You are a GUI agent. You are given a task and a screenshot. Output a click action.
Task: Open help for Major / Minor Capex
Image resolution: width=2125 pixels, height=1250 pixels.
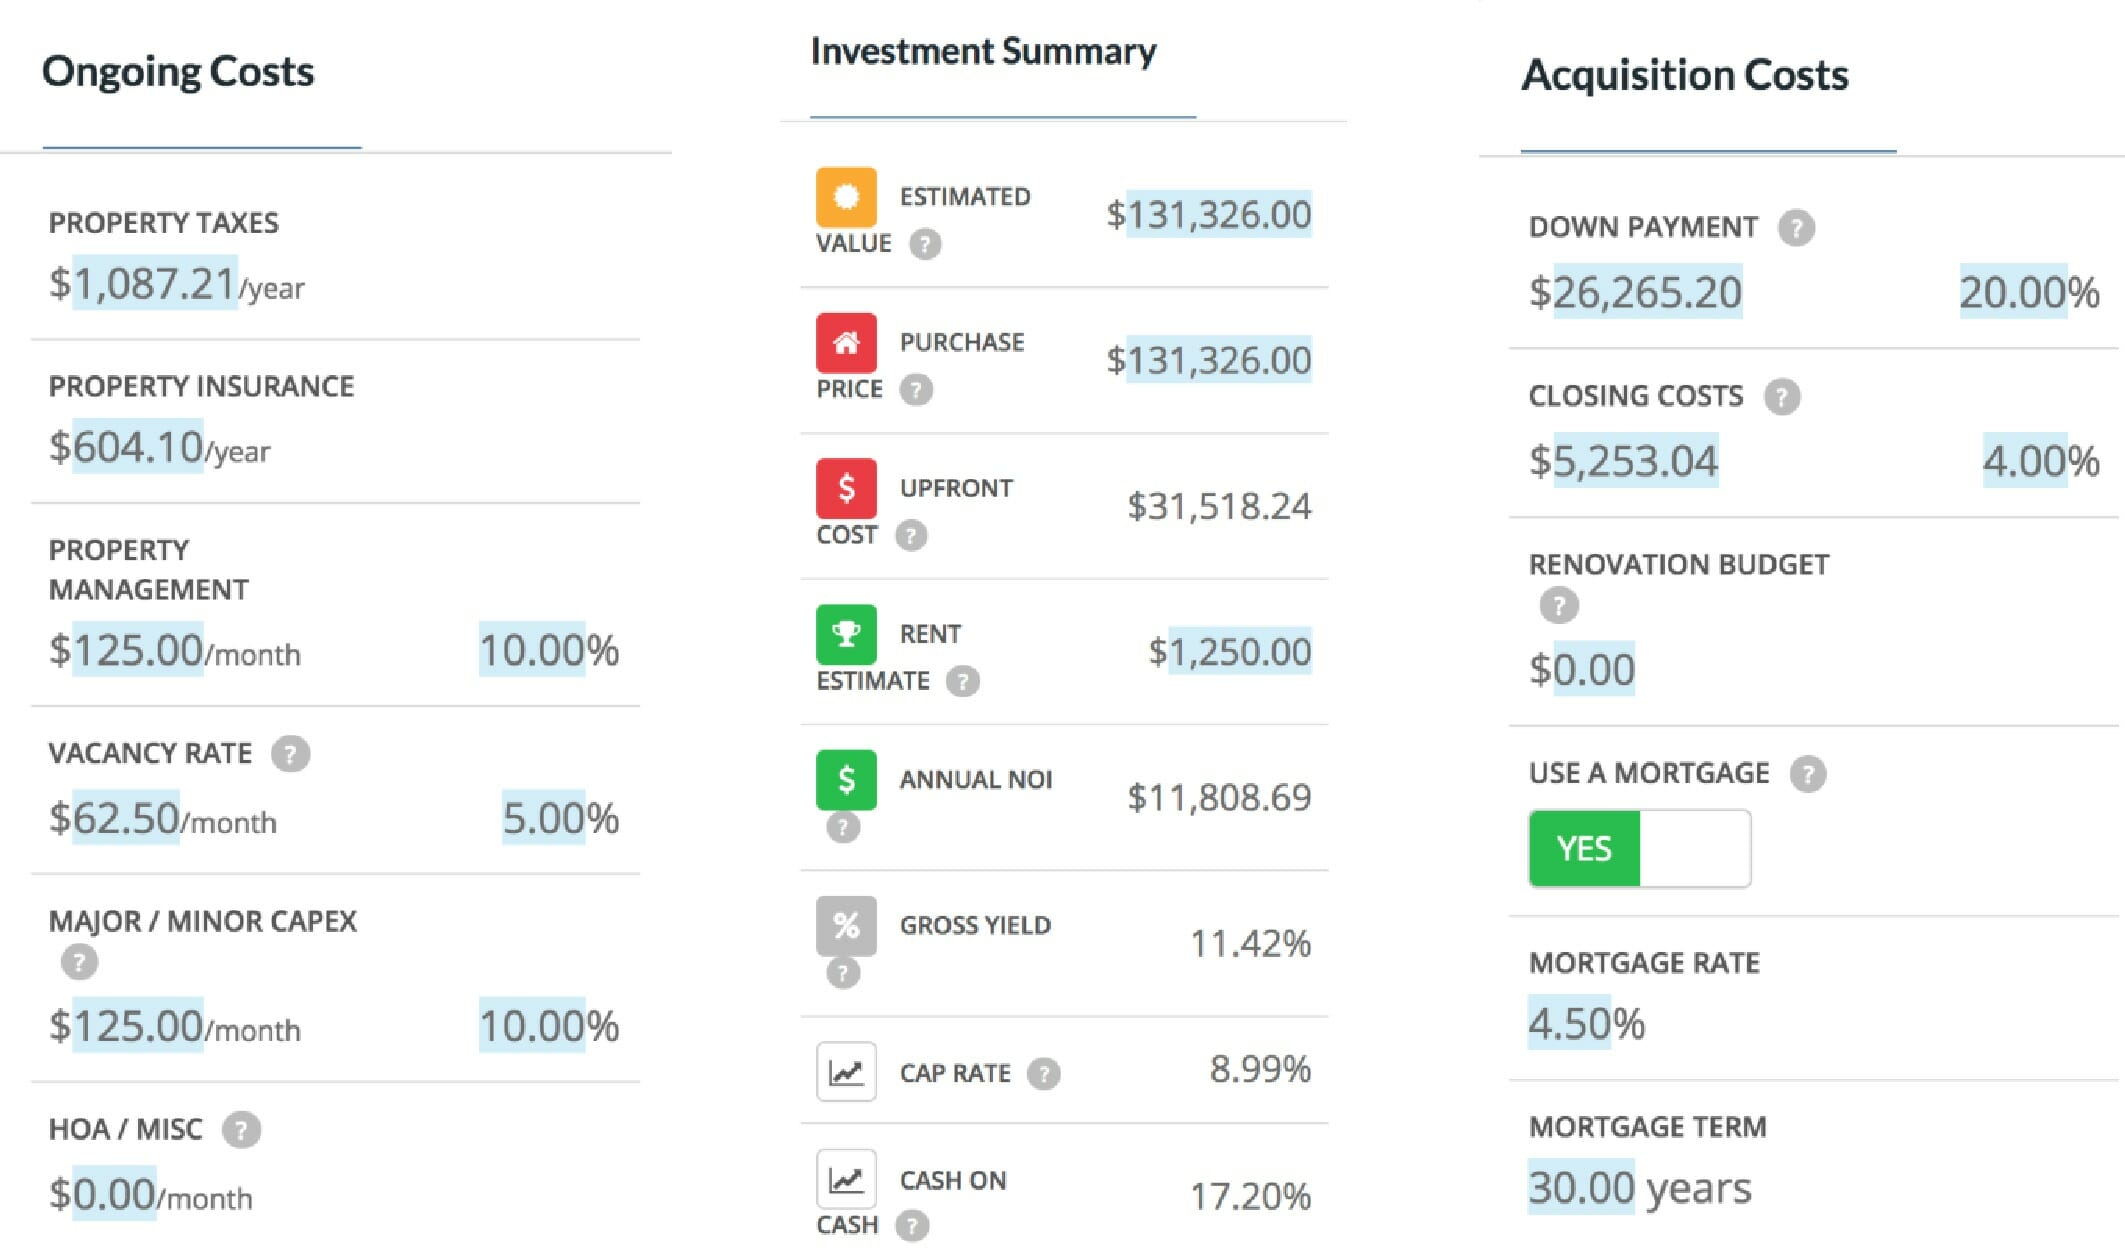(x=79, y=963)
